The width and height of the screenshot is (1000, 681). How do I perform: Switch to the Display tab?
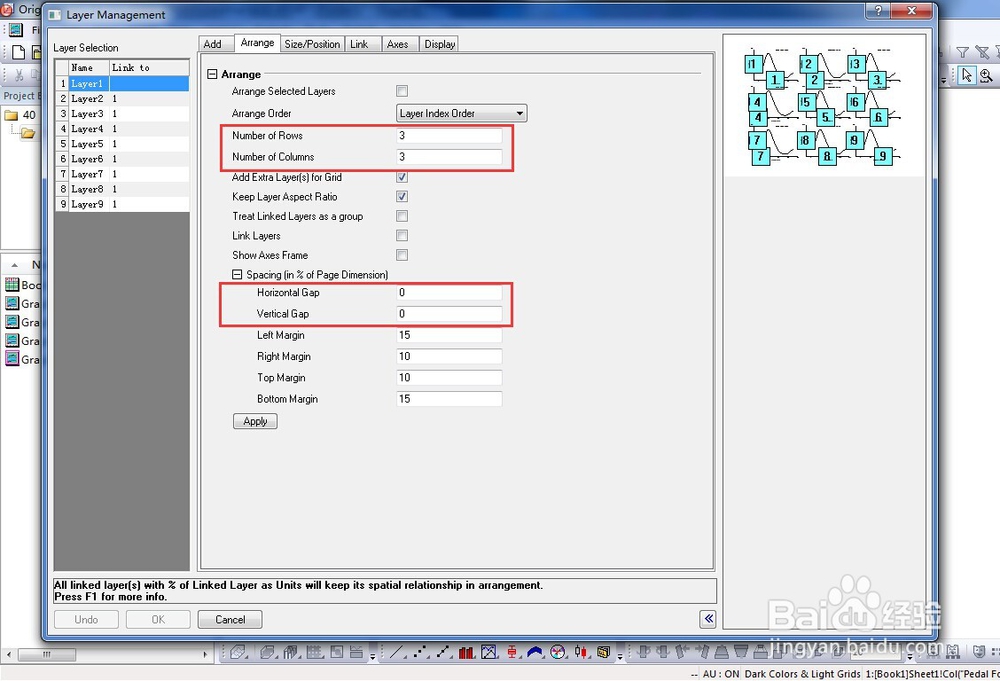pos(440,44)
